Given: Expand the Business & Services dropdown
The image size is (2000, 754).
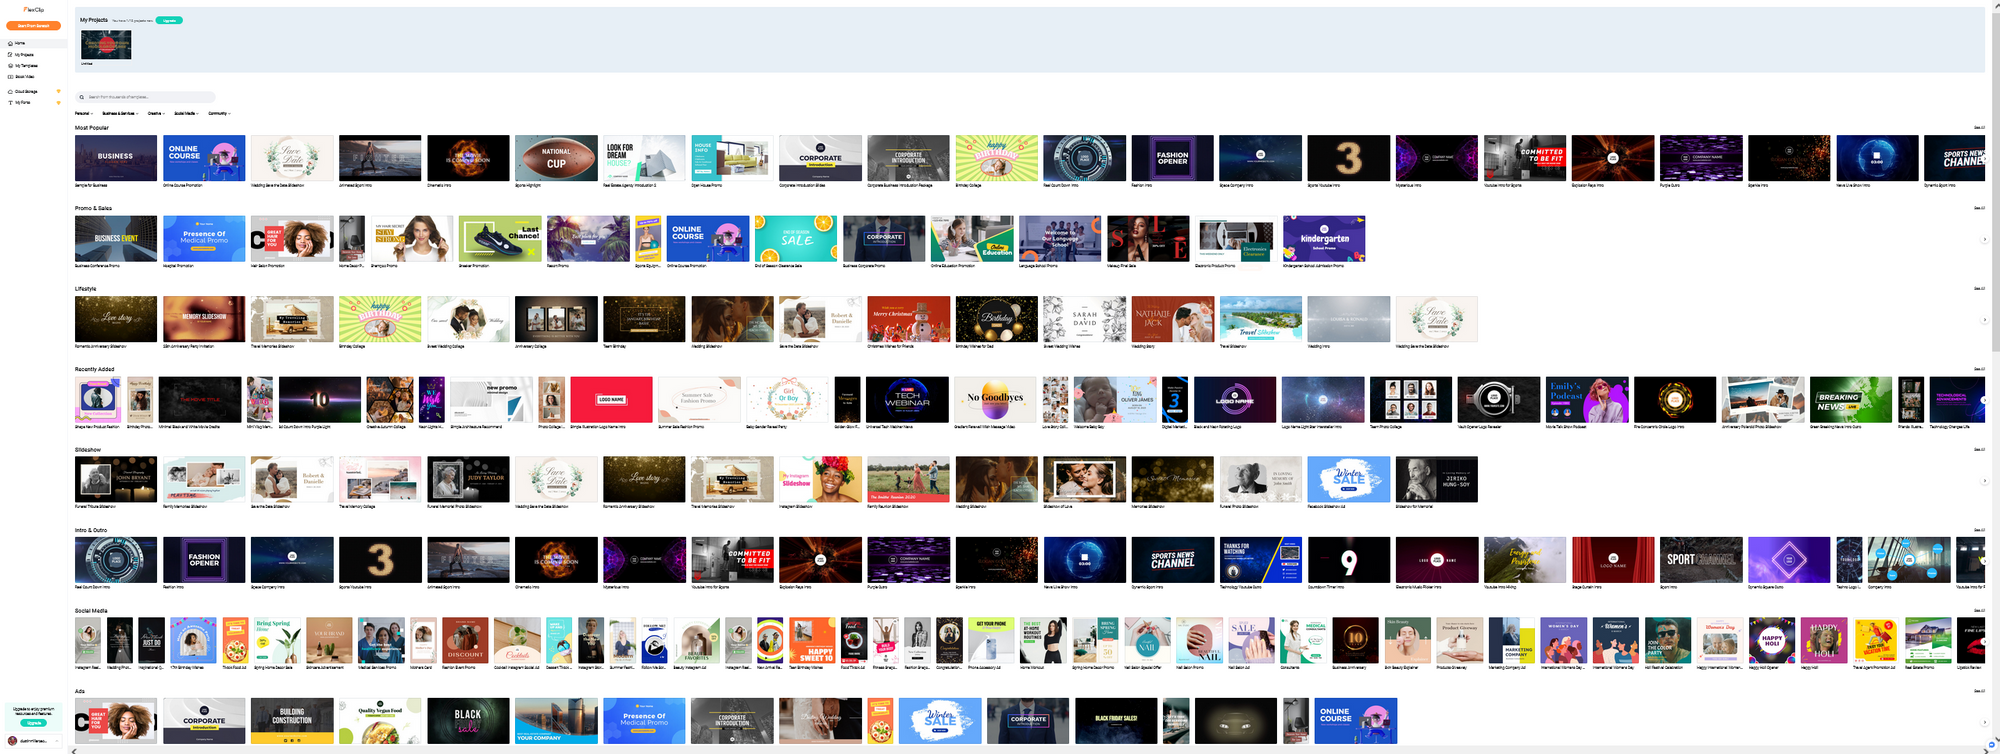Looking at the screenshot, I should 120,114.
